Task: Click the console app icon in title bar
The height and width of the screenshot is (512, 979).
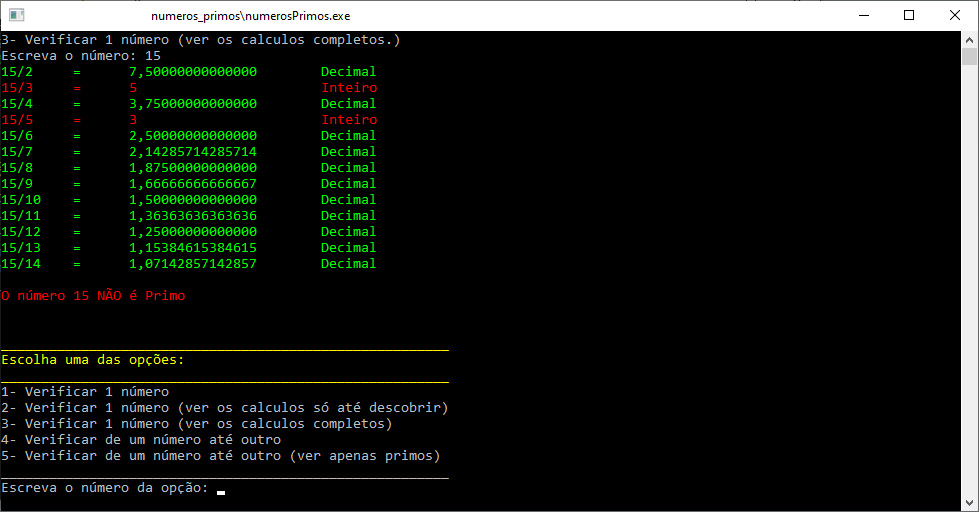Action: pyautogui.click(x=17, y=15)
